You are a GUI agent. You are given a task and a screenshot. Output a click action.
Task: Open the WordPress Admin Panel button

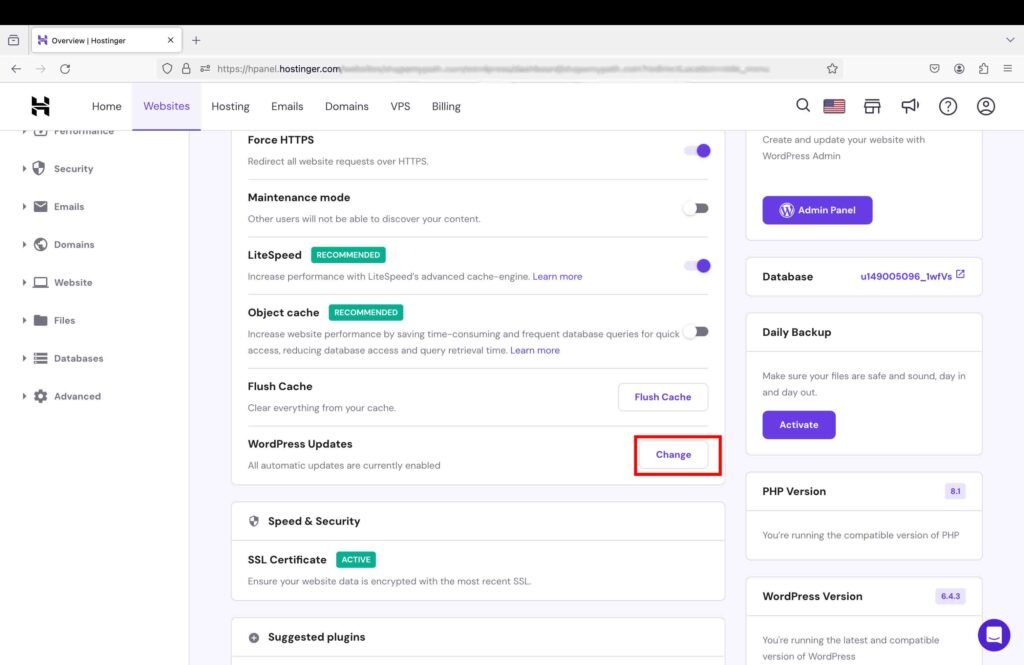click(x=817, y=210)
